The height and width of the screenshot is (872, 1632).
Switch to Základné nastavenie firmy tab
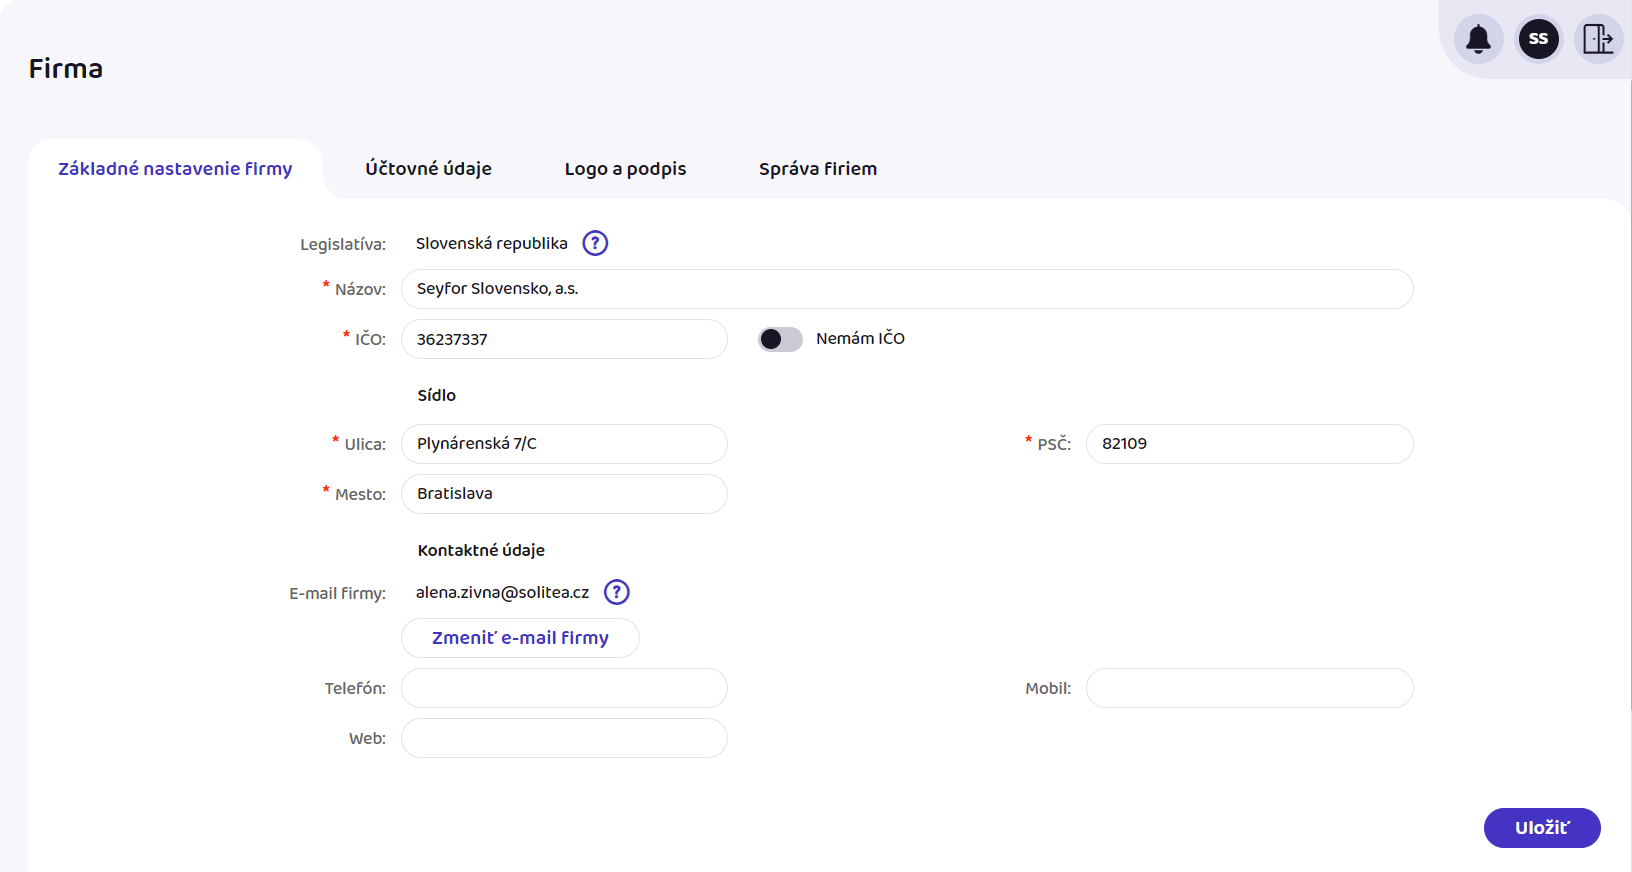pyautogui.click(x=175, y=169)
